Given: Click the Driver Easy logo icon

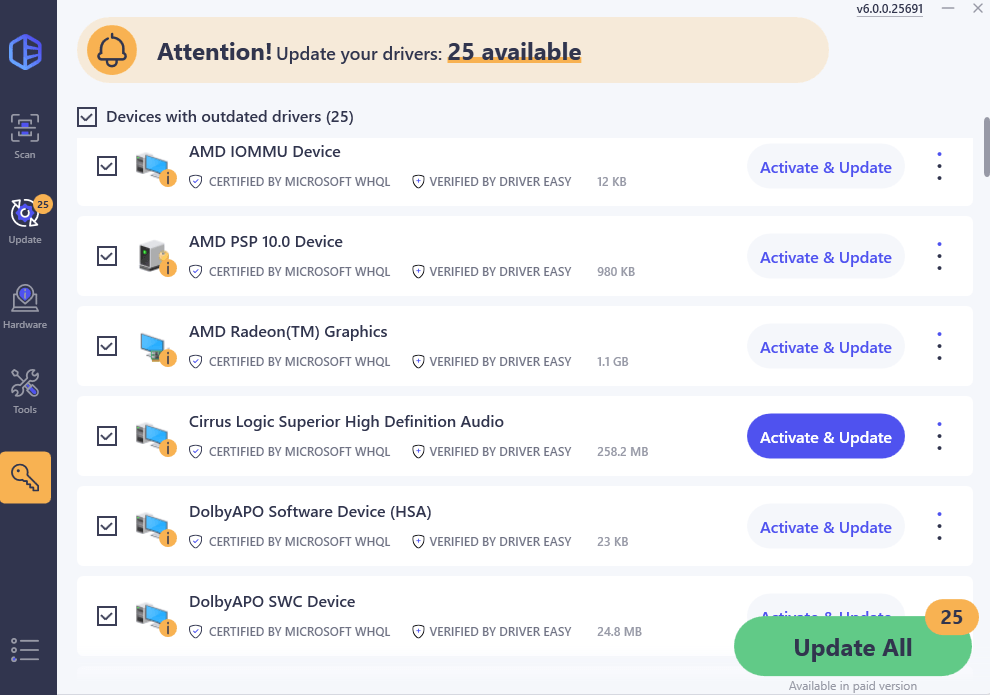Looking at the screenshot, I should click(25, 52).
